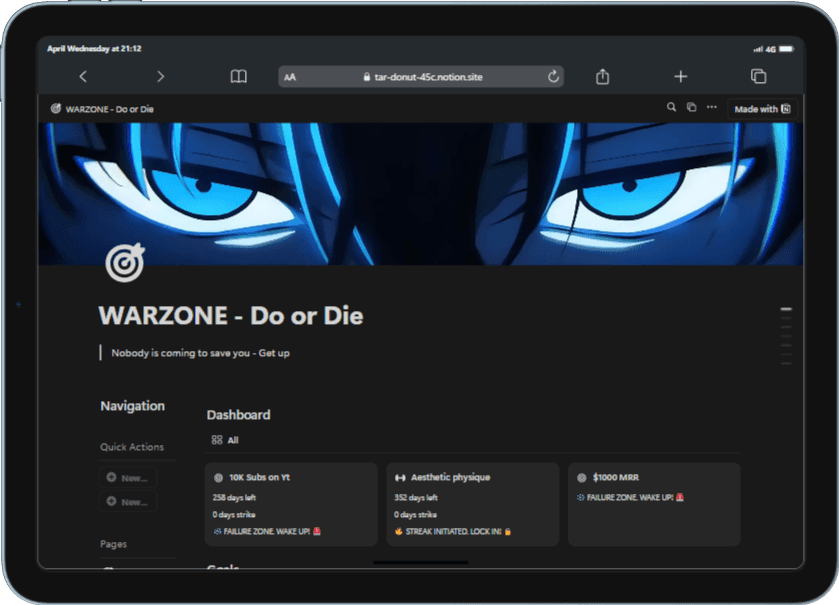
Task: Open Safari bookmarks book icon
Action: [239, 76]
